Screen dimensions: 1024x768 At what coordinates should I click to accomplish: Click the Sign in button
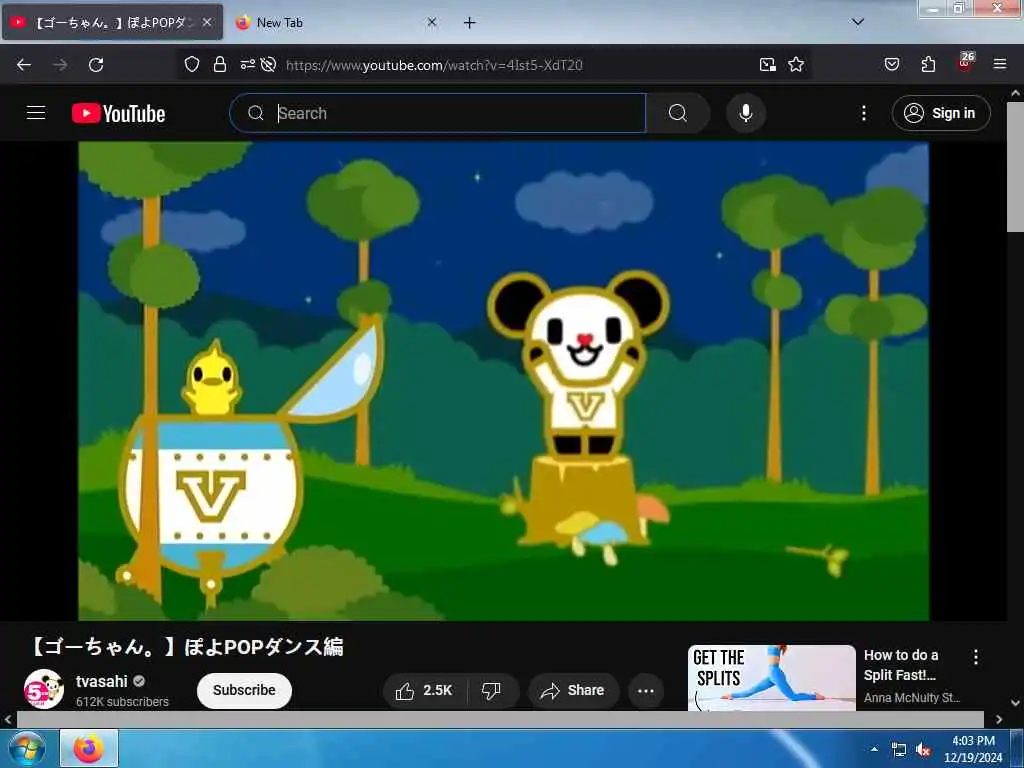[x=941, y=113]
